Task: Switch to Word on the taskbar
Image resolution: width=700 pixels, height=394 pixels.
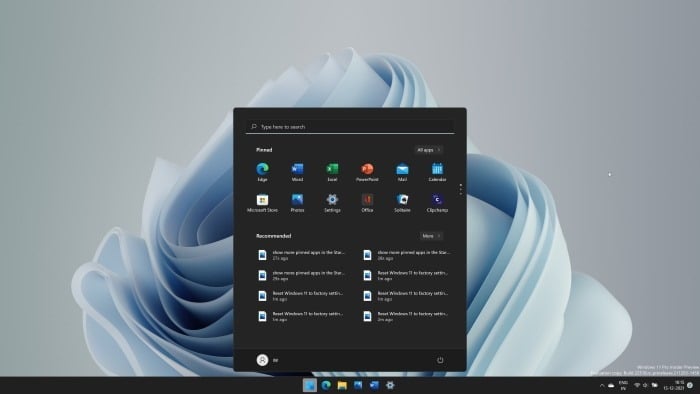Action: [x=374, y=385]
